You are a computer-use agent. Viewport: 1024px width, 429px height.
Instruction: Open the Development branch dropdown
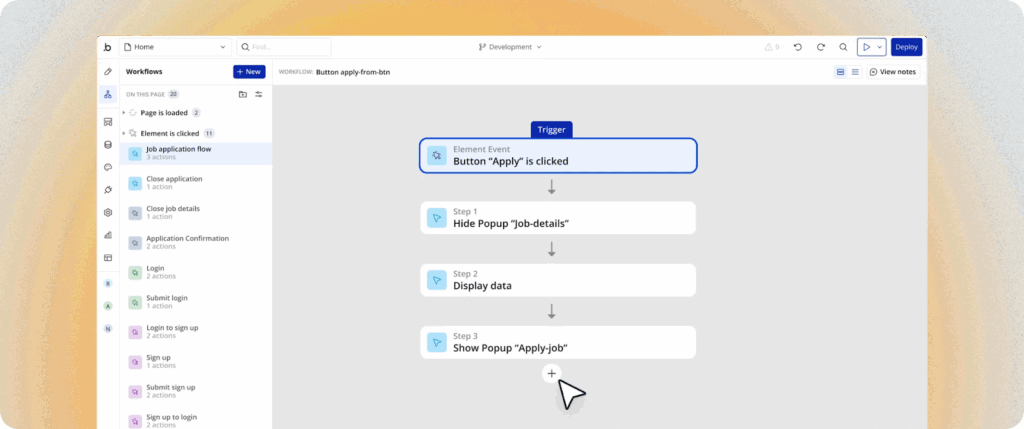coord(510,47)
